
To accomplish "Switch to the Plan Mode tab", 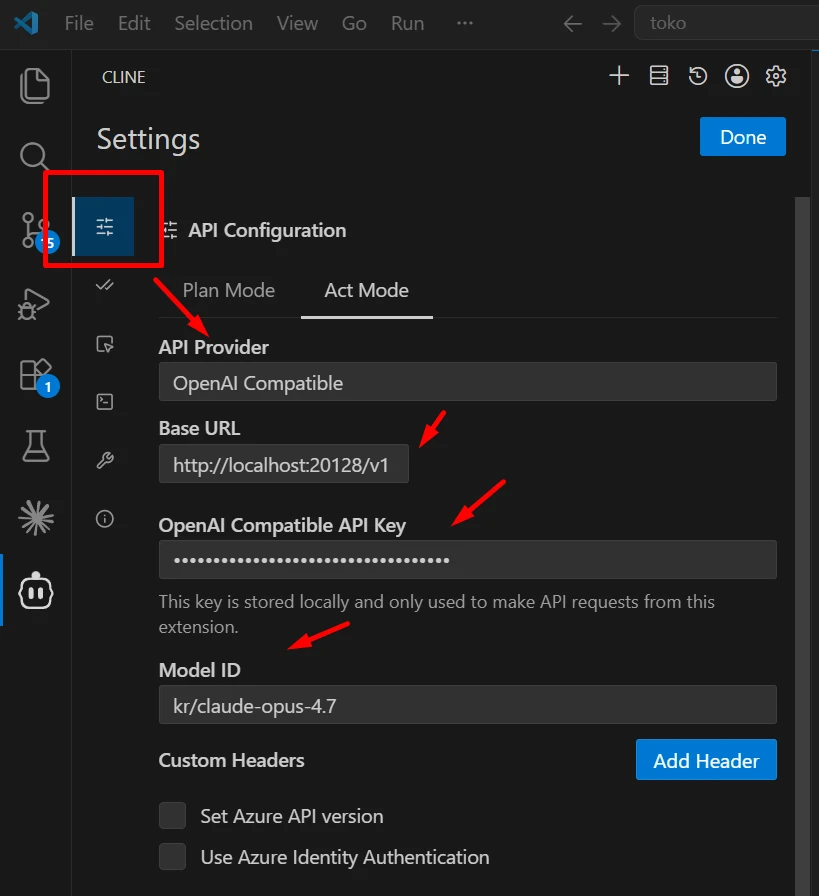I will point(229,290).
